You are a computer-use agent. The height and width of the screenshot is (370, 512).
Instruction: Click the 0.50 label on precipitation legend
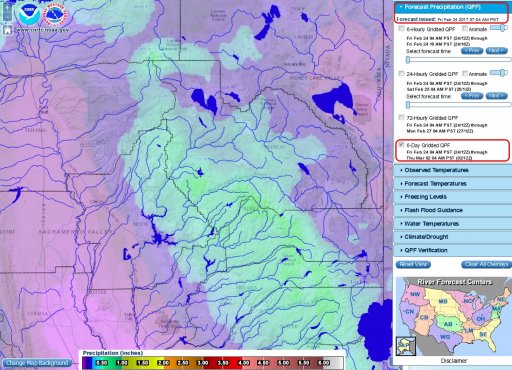pos(101,362)
